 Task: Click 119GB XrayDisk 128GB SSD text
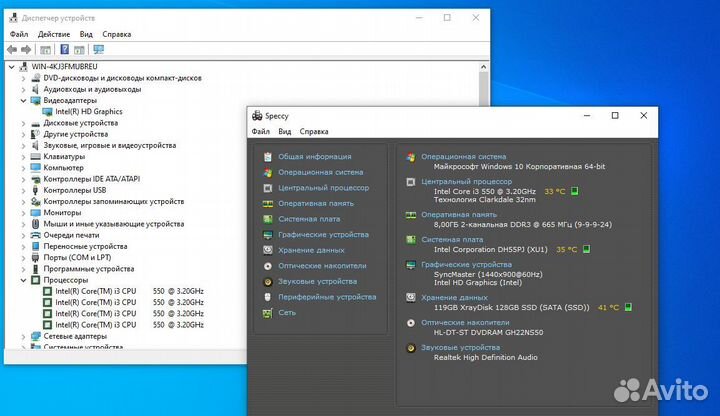(511, 307)
